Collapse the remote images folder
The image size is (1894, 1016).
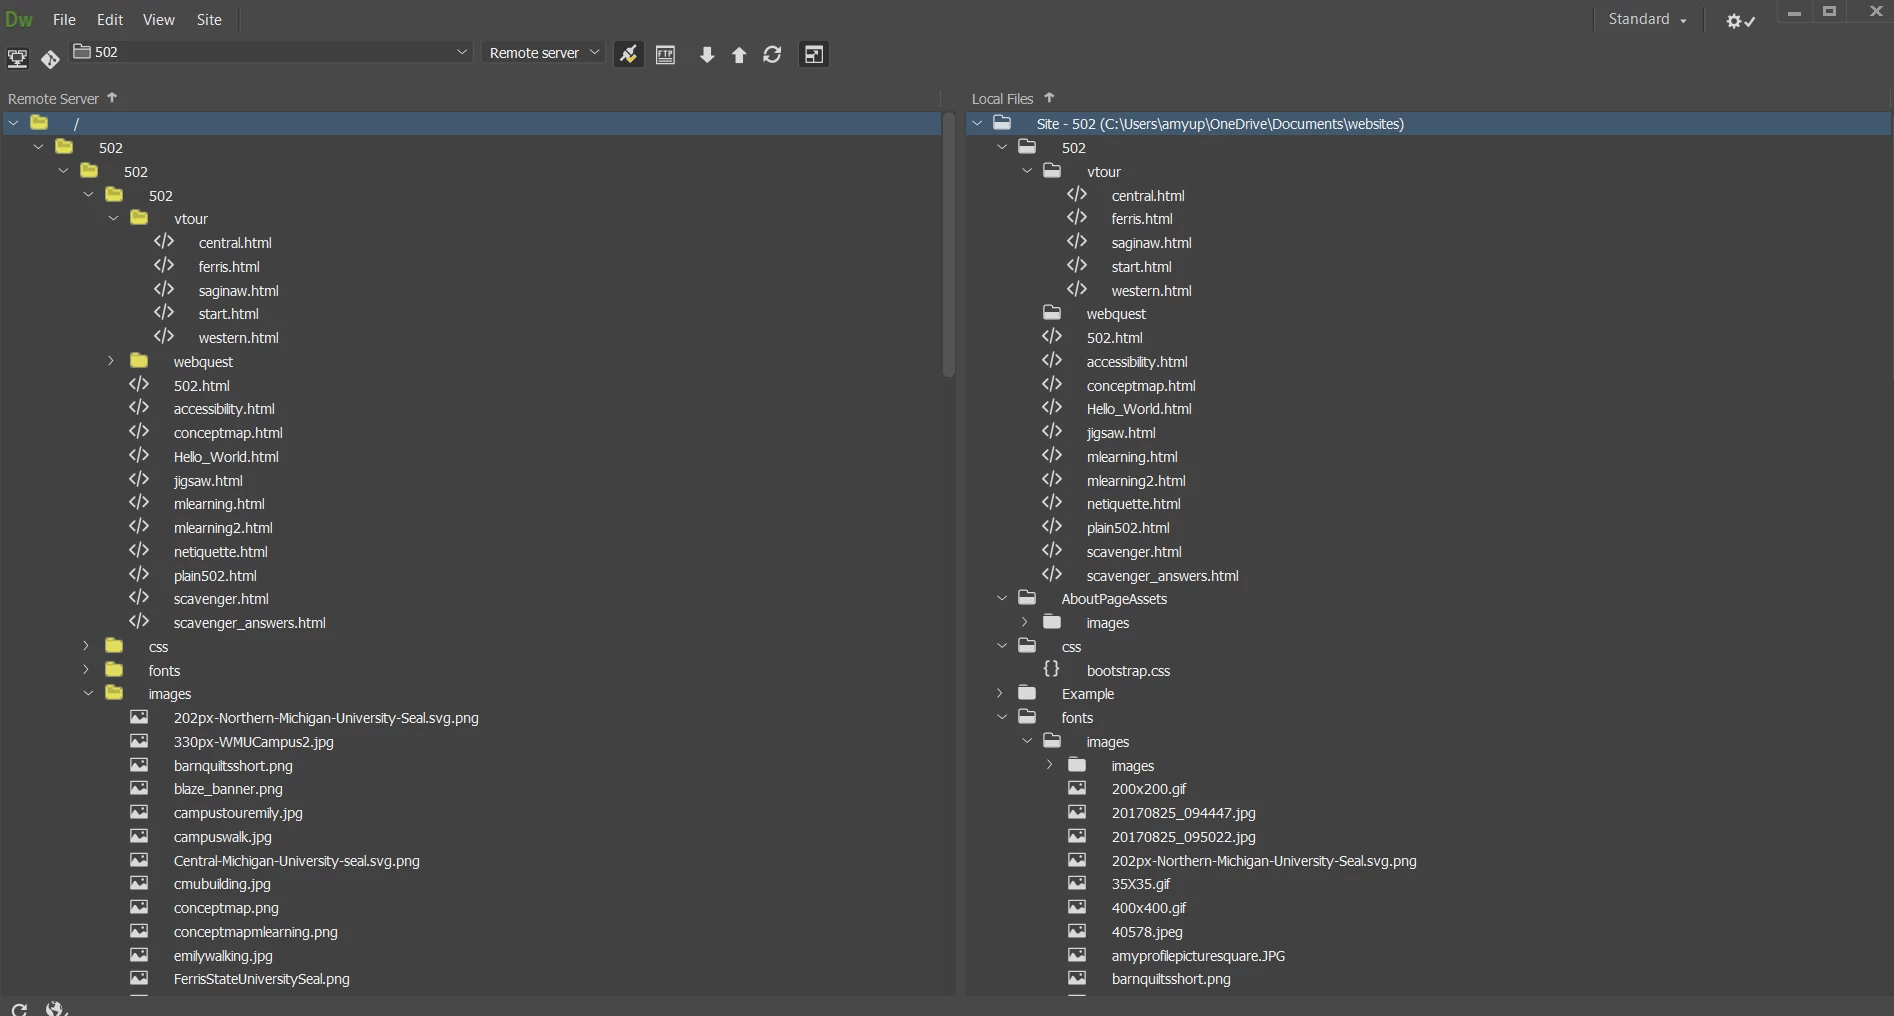[x=88, y=693]
